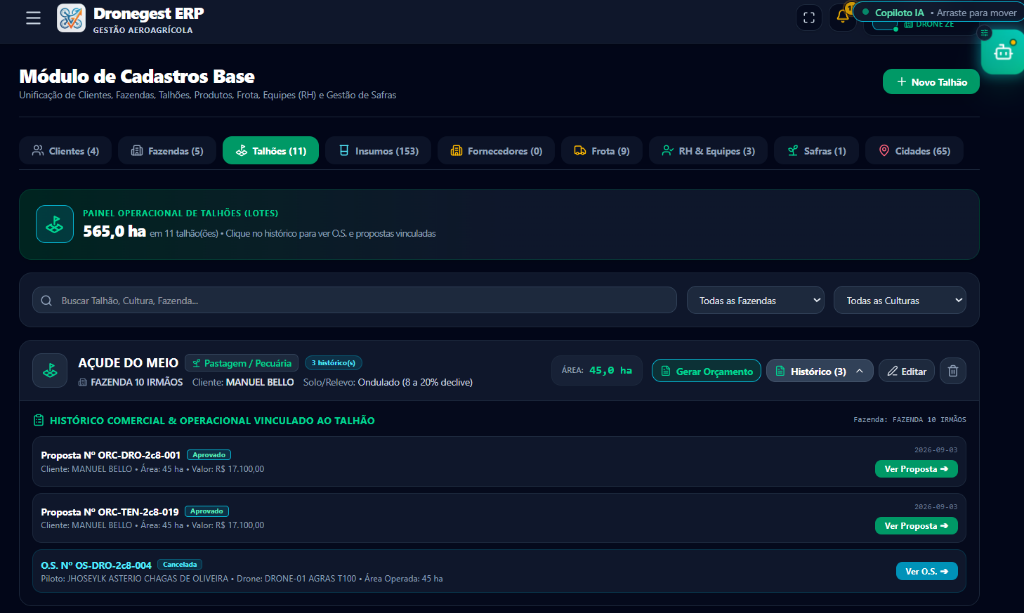Viewport: 1024px width, 613px height.
Task: Click Gerar Orçamento for AÇUDE DO MEIO
Action: pos(706,371)
